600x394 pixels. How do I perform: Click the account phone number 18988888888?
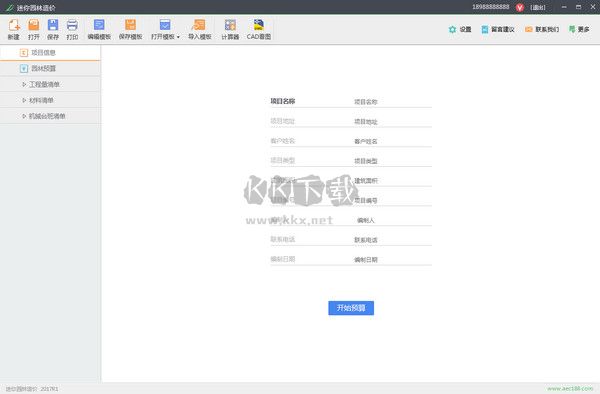pyautogui.click(x=491, y=7)
